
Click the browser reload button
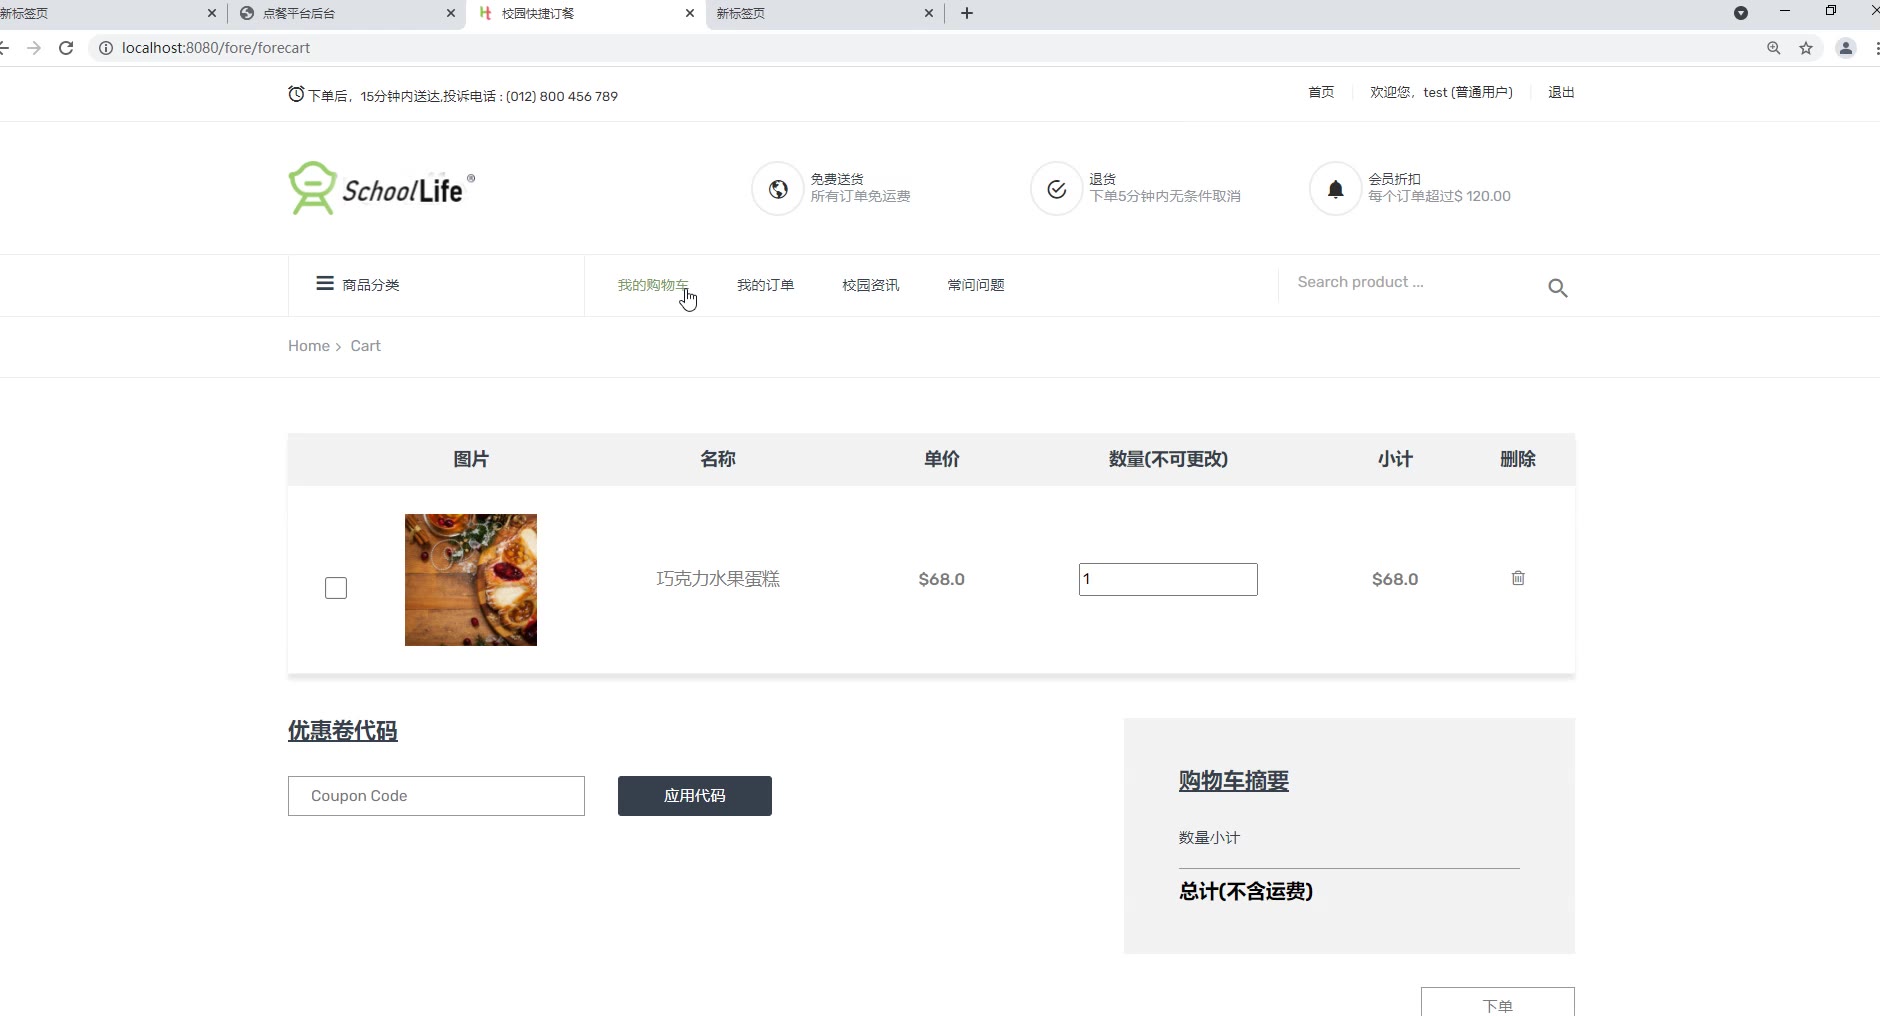point(66,48)
